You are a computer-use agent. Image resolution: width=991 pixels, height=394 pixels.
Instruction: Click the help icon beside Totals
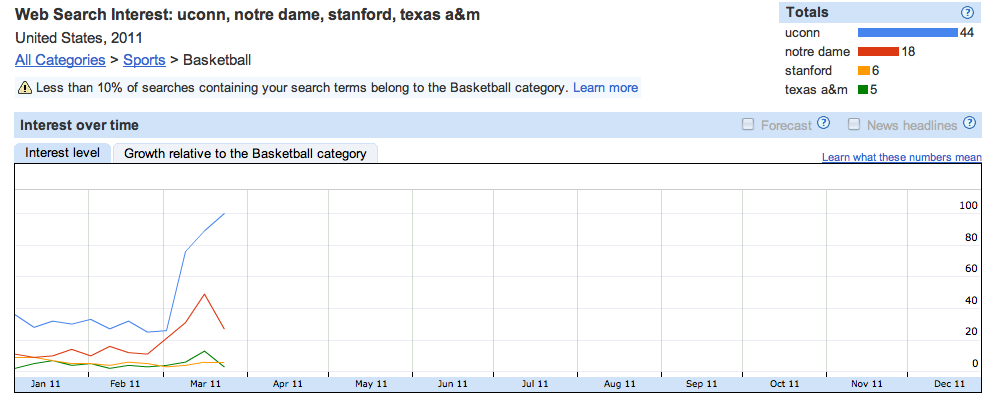(x=966, y=13)
